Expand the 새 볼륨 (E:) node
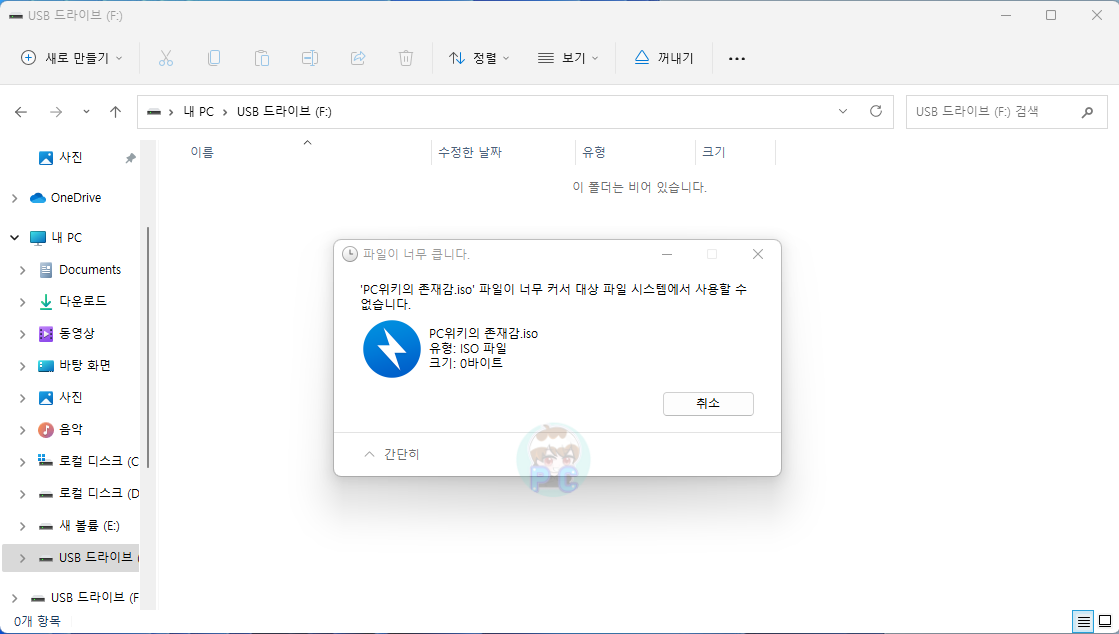Viewport: 1119px width, 634px height. tap(23, 527)
